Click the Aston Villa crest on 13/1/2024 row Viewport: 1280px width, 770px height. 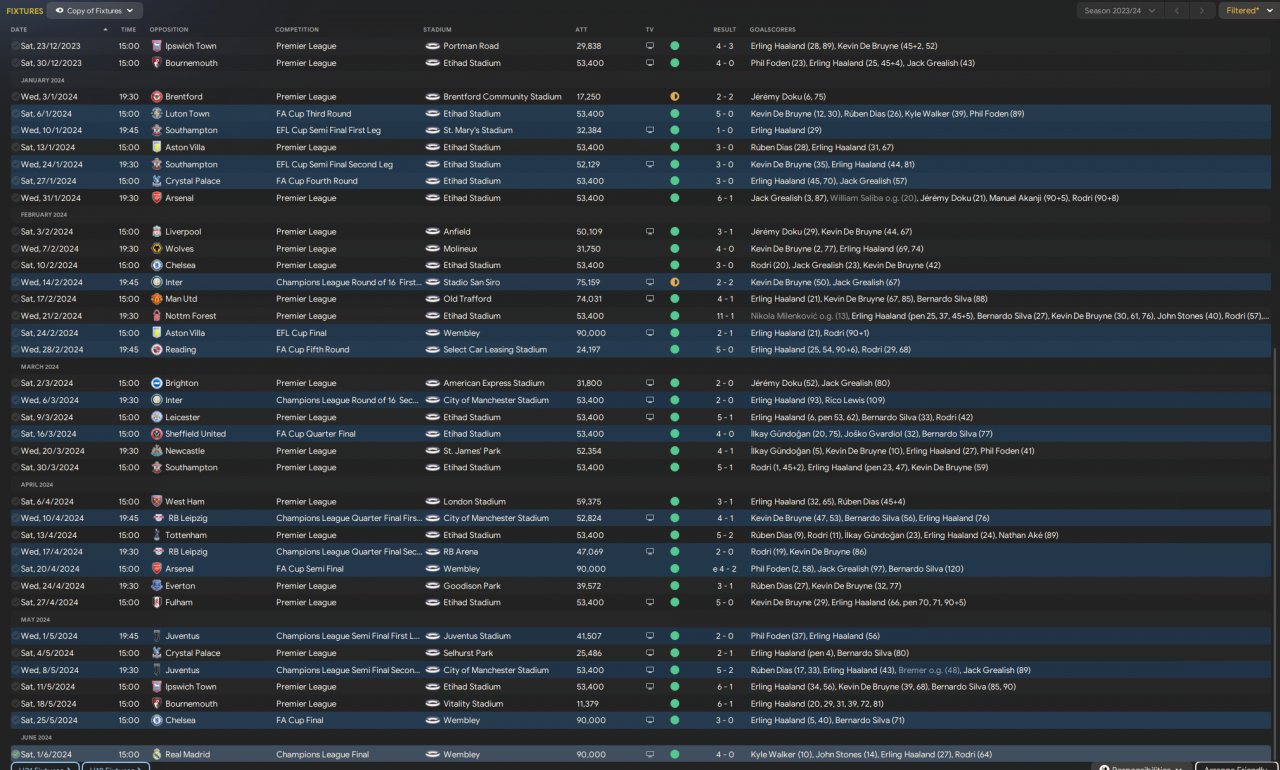click(x=157, y=147)
